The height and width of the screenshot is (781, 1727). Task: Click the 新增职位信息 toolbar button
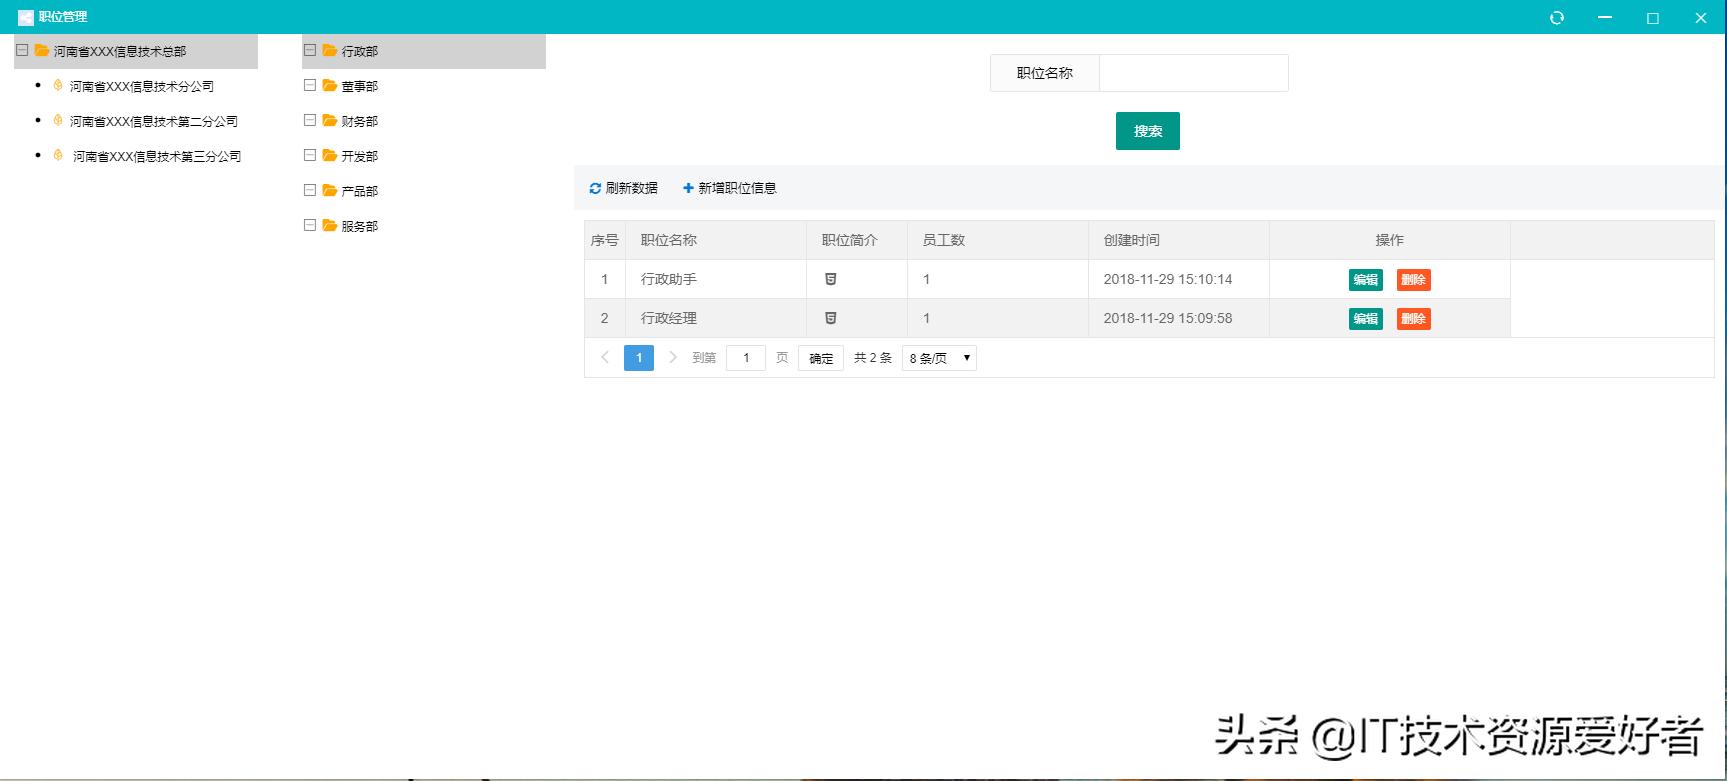click(729, 188)
